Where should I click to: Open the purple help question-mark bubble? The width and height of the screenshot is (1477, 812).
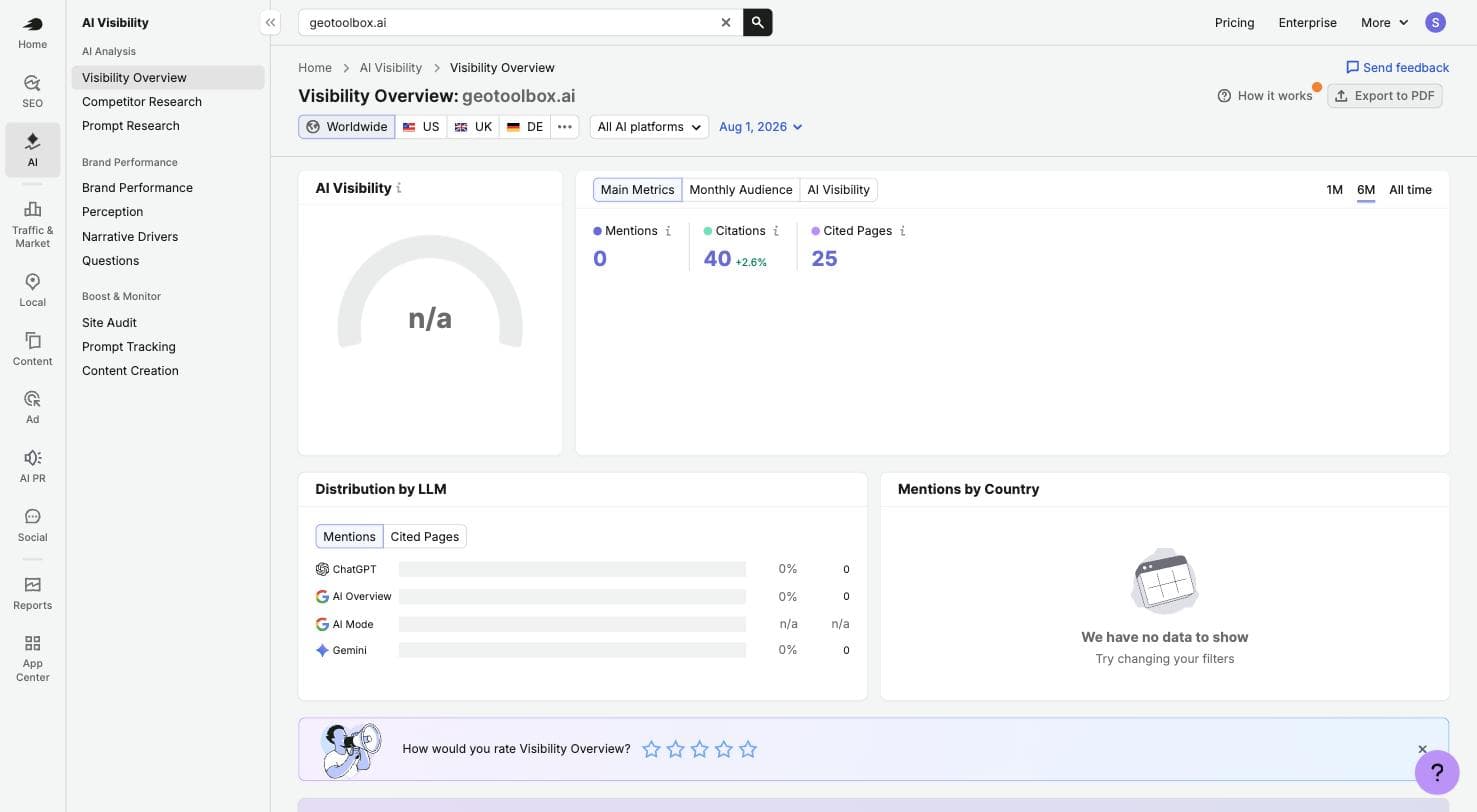pos(1437,772)
